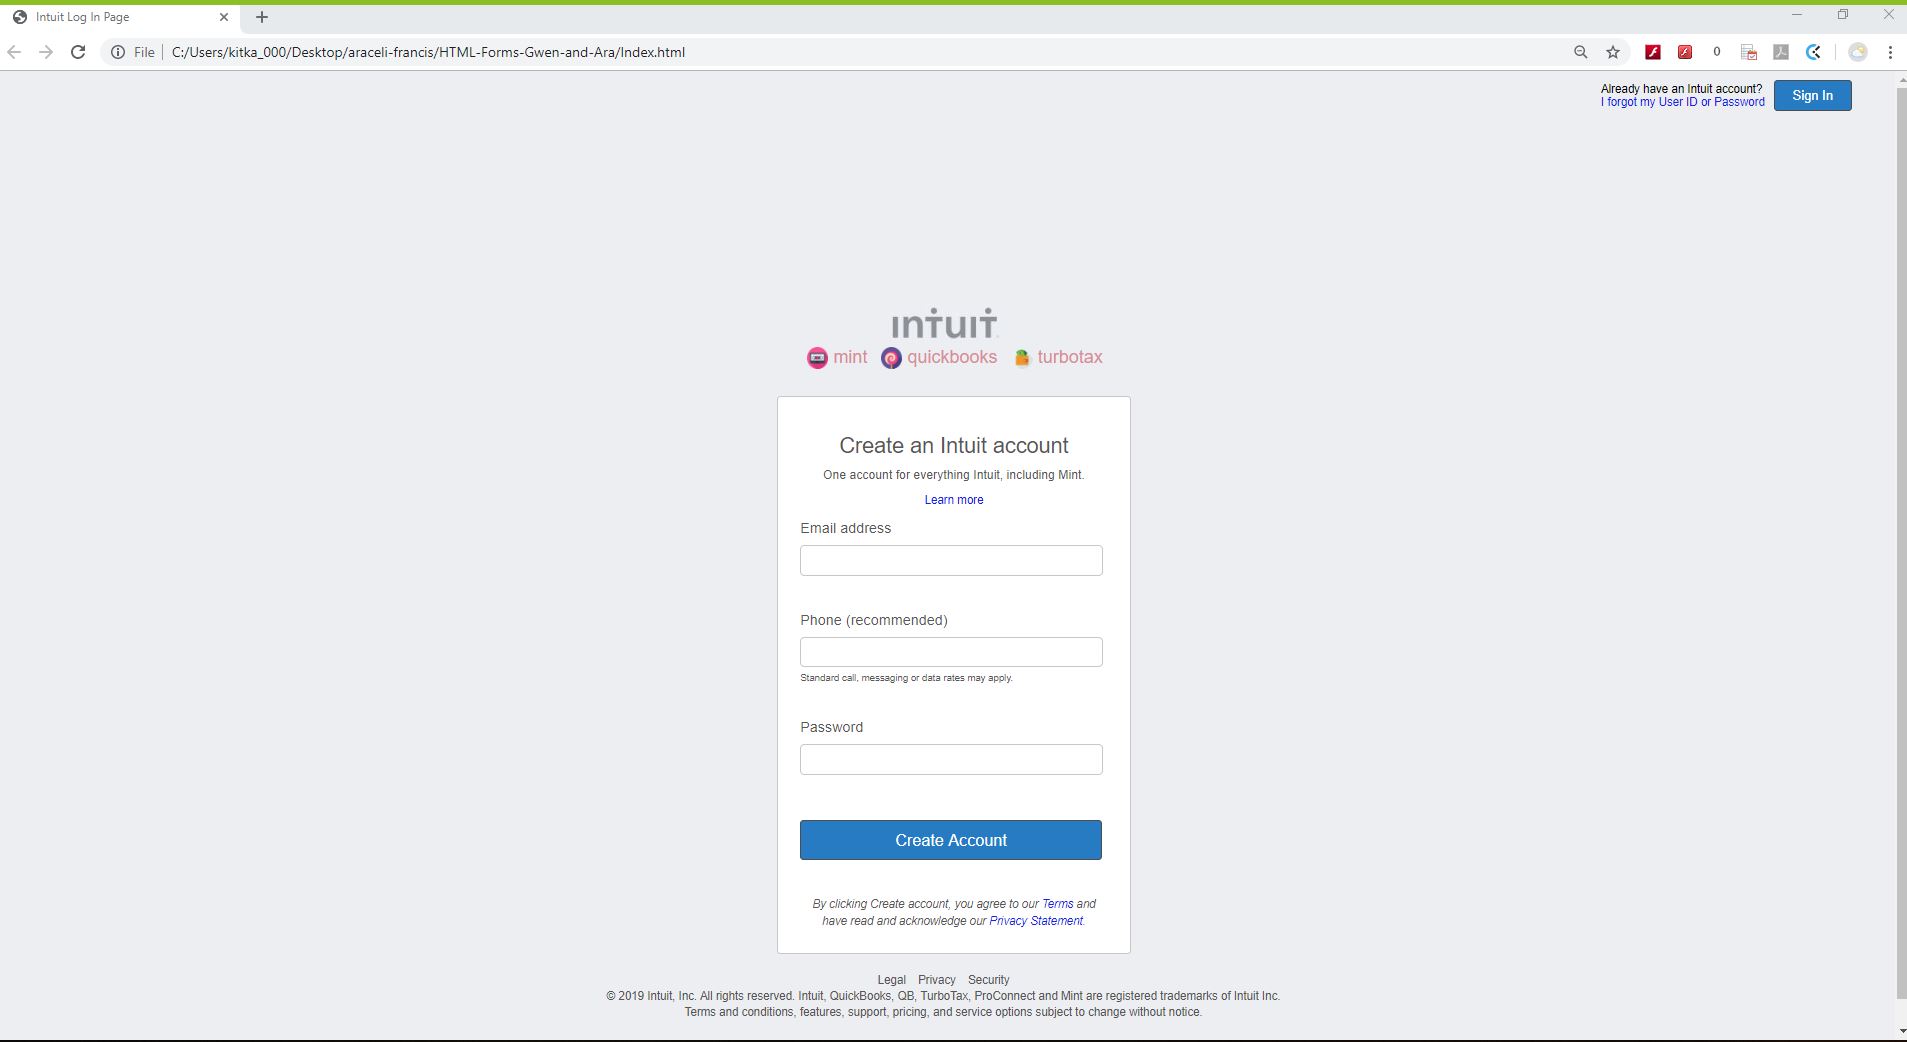1907x1042 pixels.
Task: Open the Security footer link
Action: tap(988, 980)
